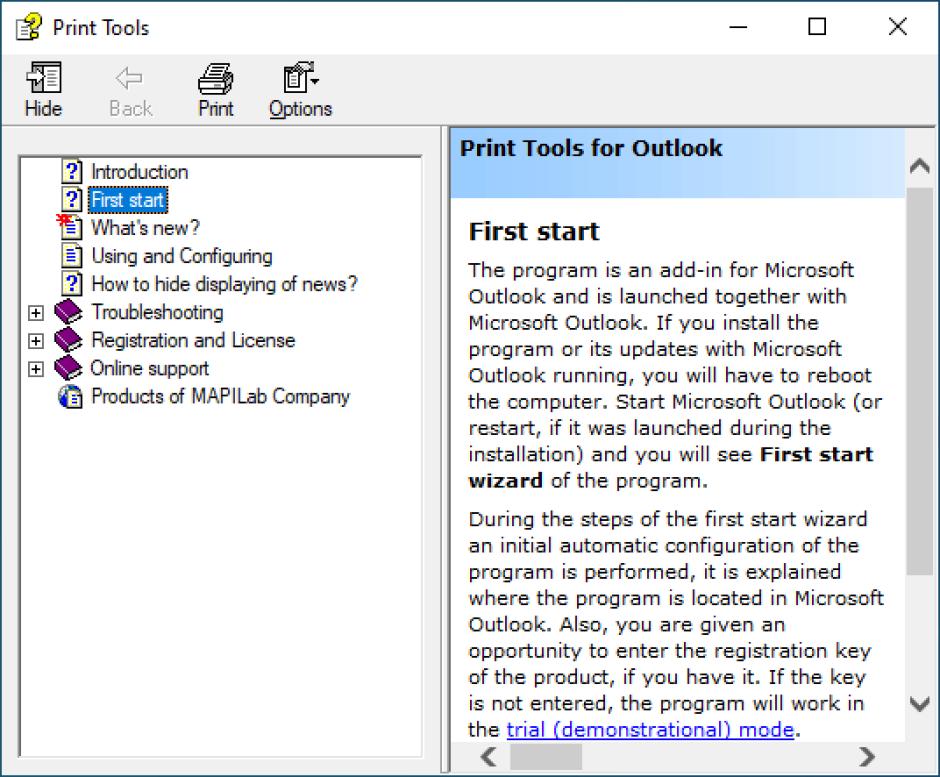This screenshot has height=777, width=940.
Task: Select the Troubleshooting book label
Action: tap(157, 312)
